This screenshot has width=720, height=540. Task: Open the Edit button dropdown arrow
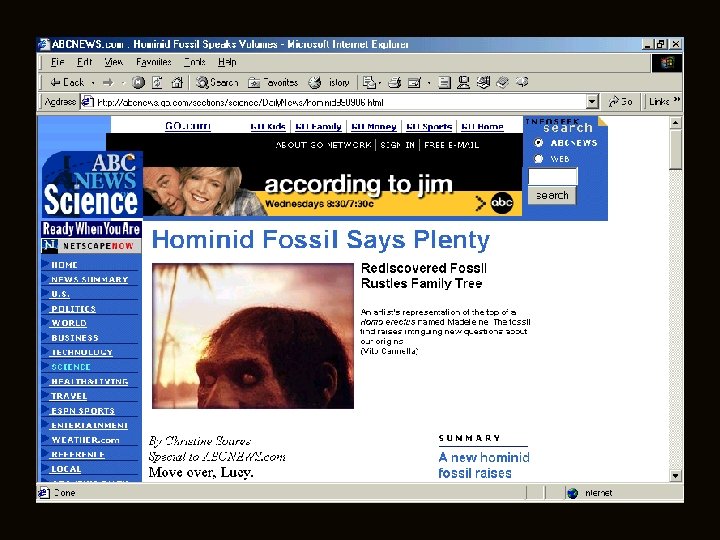pos(429,83)
